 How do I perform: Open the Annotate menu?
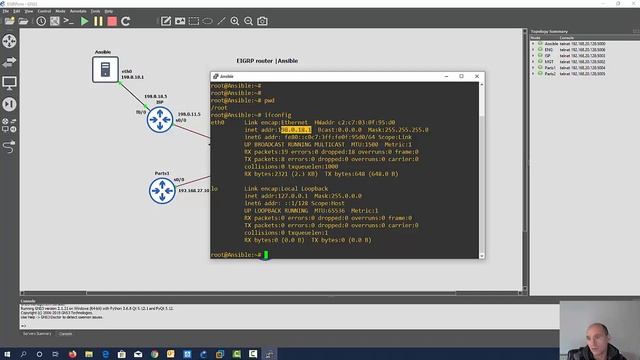pos(78,11)
